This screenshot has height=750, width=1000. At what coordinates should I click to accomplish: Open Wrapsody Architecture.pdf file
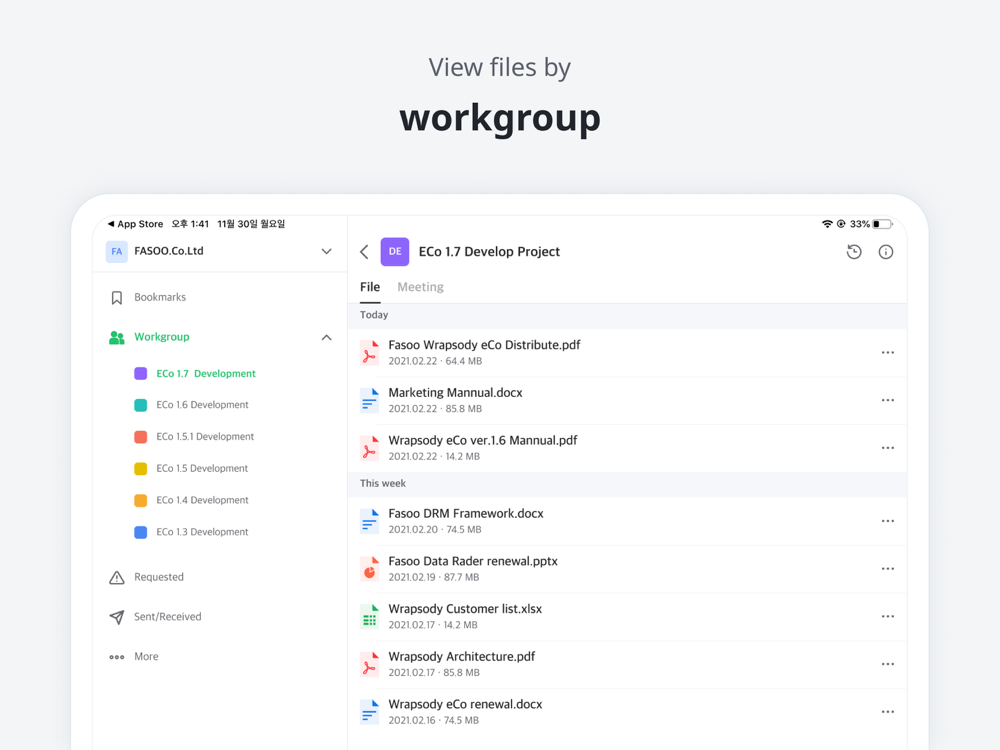pyautogui.click(x=627, y=665)
